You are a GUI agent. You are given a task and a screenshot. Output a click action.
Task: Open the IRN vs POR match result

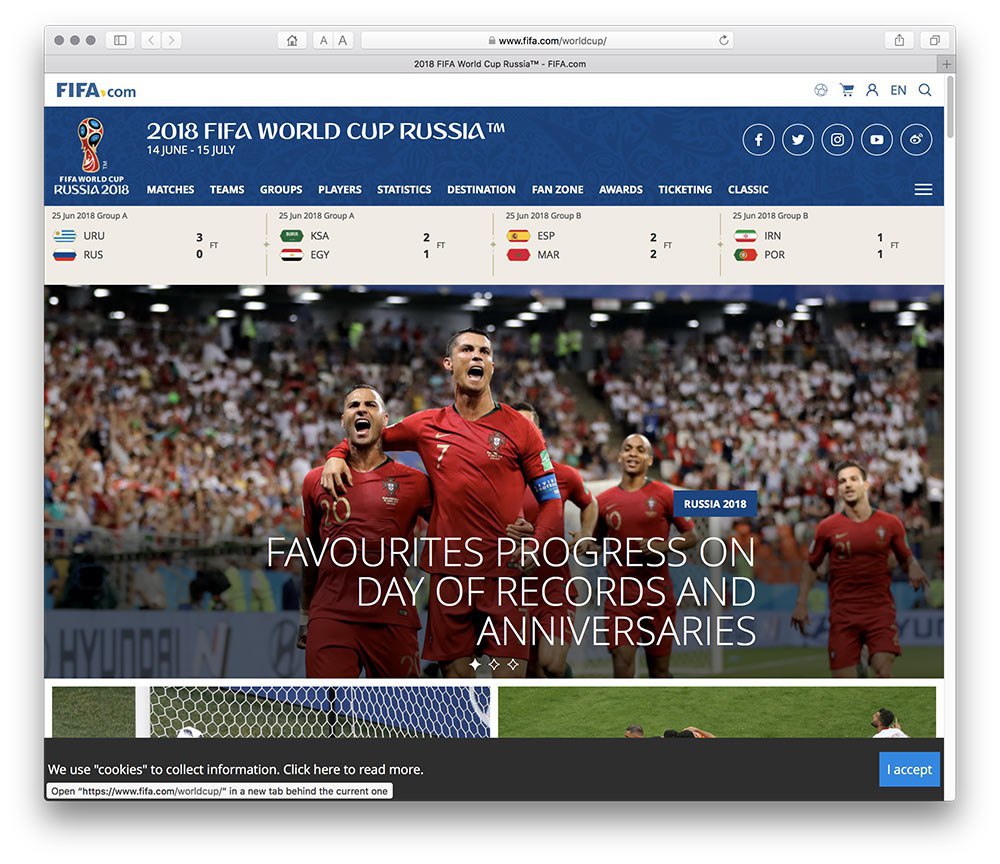click(x=832, y=244)
